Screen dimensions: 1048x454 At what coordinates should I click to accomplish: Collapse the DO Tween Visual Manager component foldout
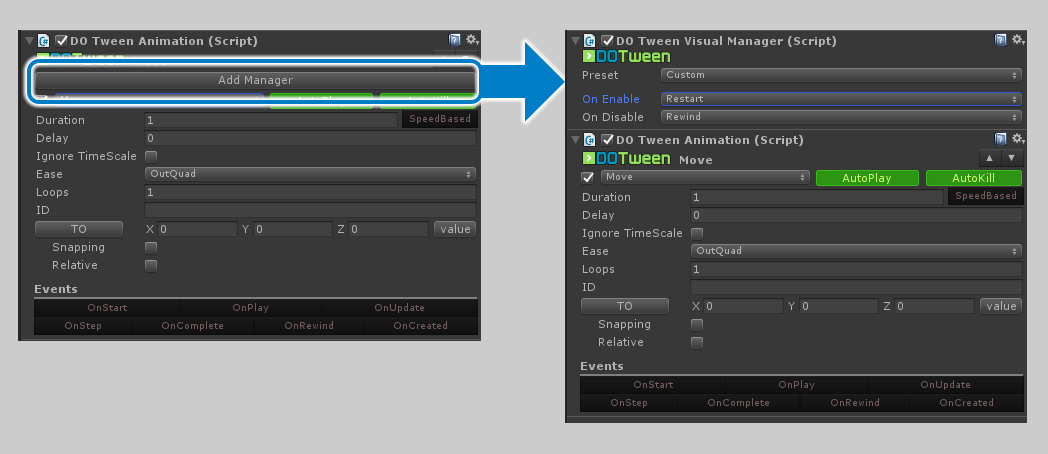tap(574, 41)
